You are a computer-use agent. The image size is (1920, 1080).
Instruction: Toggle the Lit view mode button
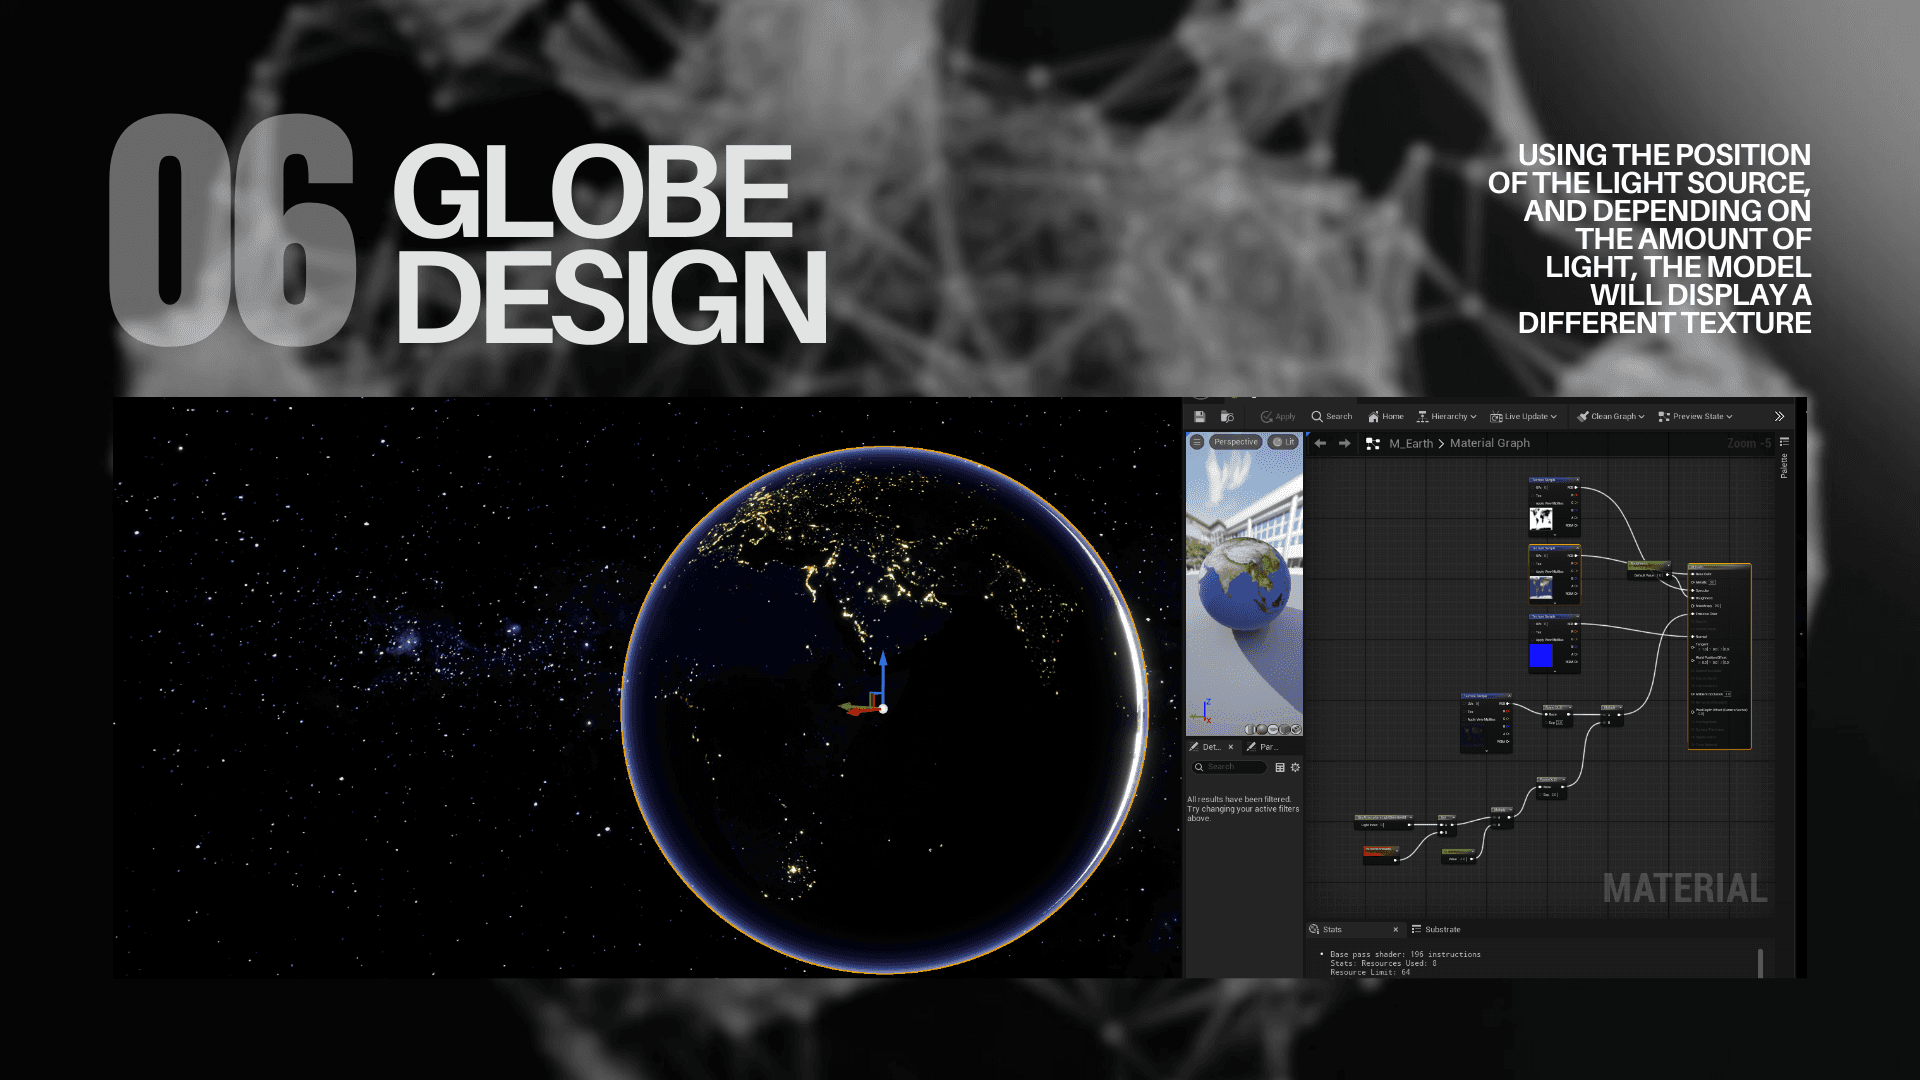tap(1283, 441)
